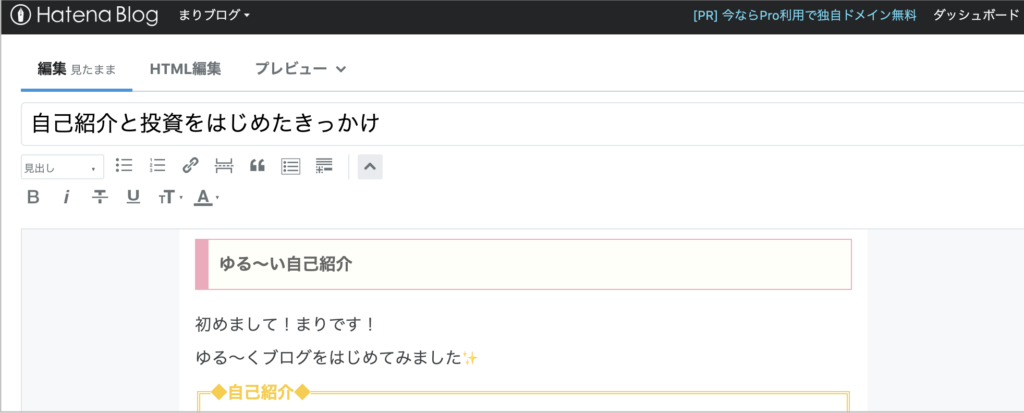The width and height of the screenshot is (1024, 413).
Task: Open the ダッシュボード link
Action: pos(976,16)
